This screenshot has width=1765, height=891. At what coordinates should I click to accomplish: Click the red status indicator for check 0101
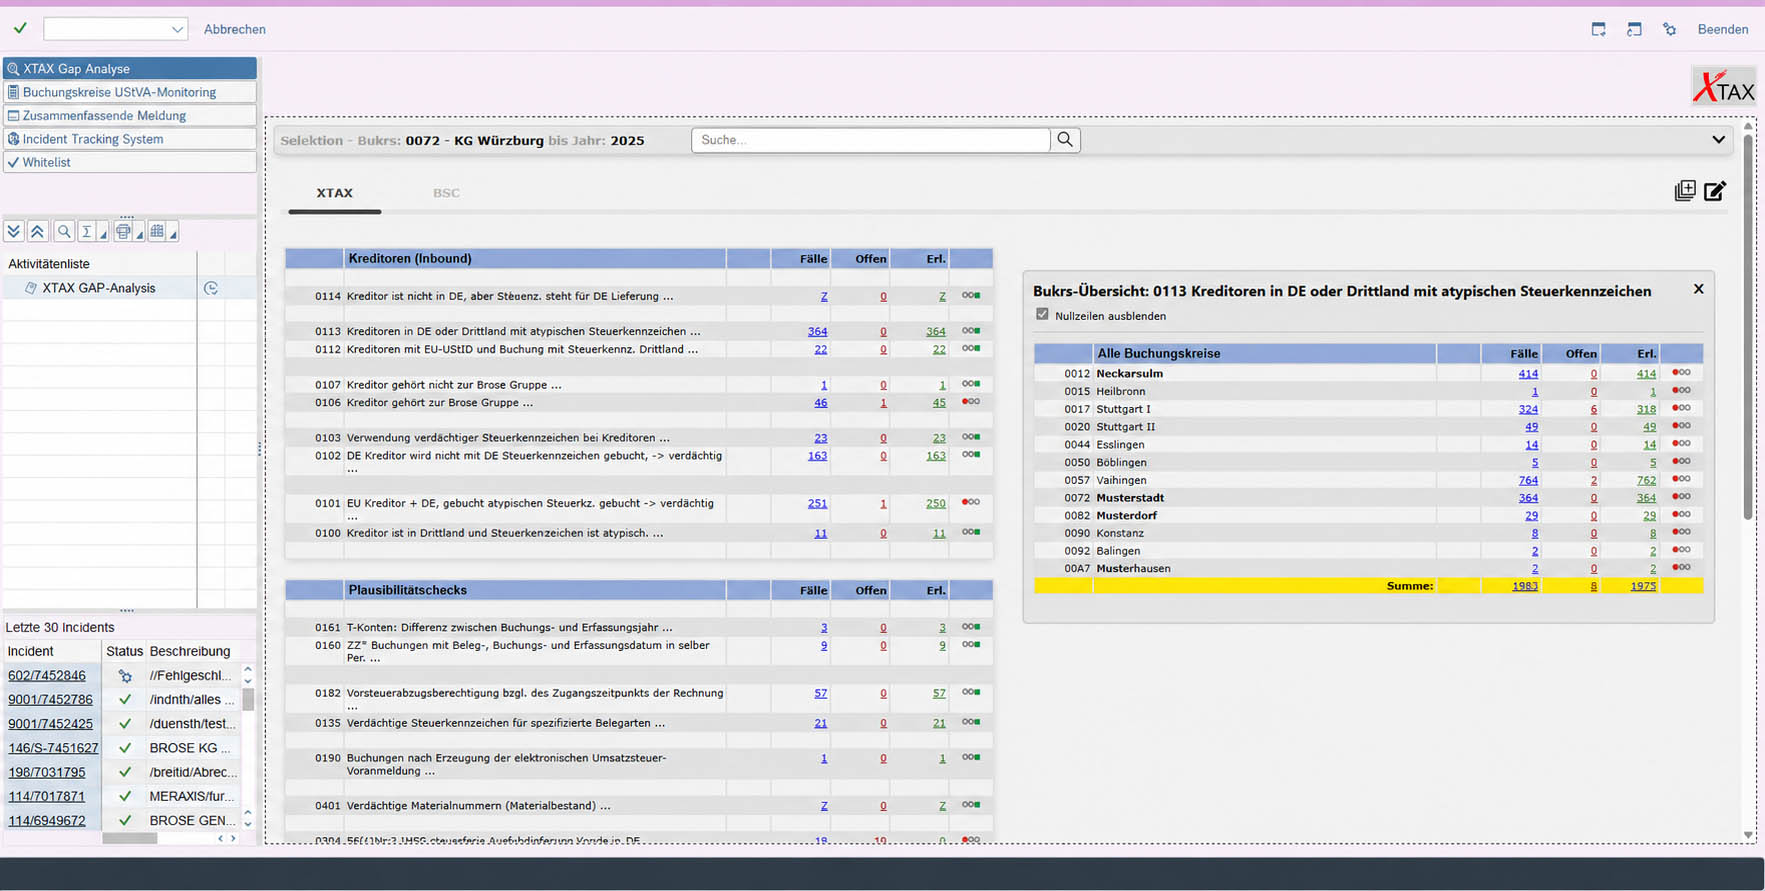pyautogui.click(x=971, y=502)
